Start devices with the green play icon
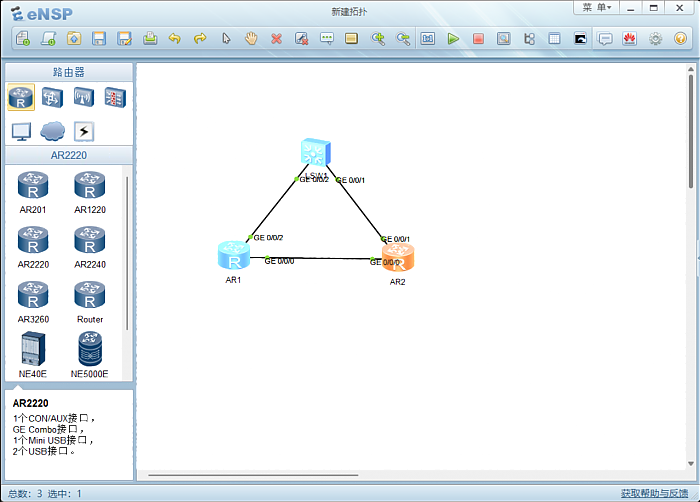Screen dimensions: 700x502 click(453, 39)
